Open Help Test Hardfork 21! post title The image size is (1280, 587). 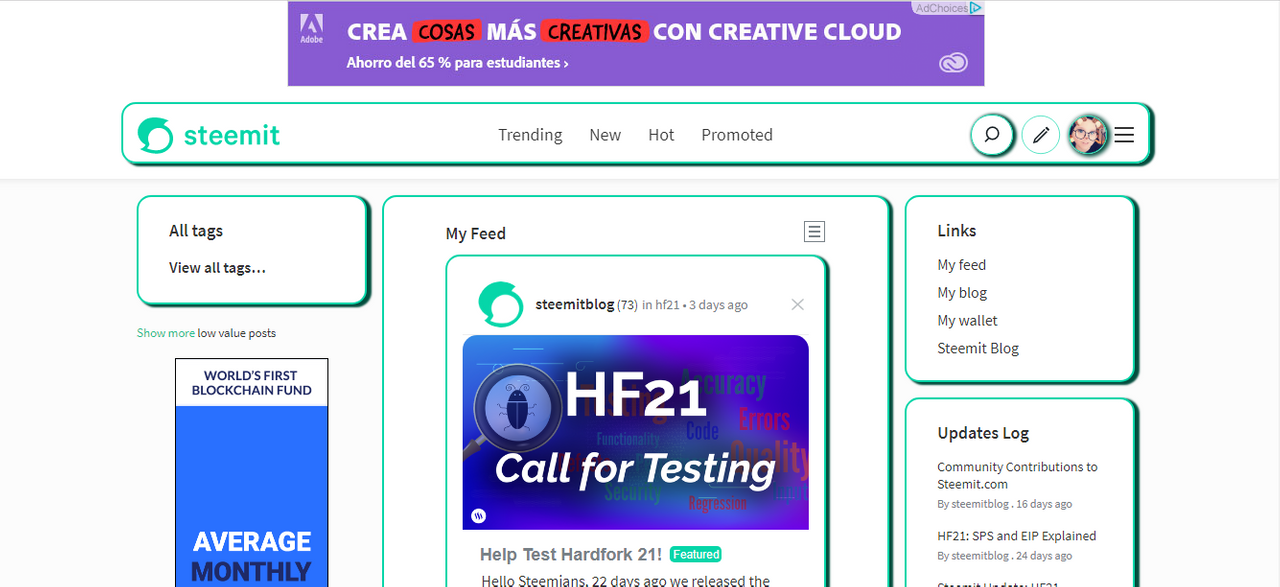pyautogui.click(x=571, y=554)
